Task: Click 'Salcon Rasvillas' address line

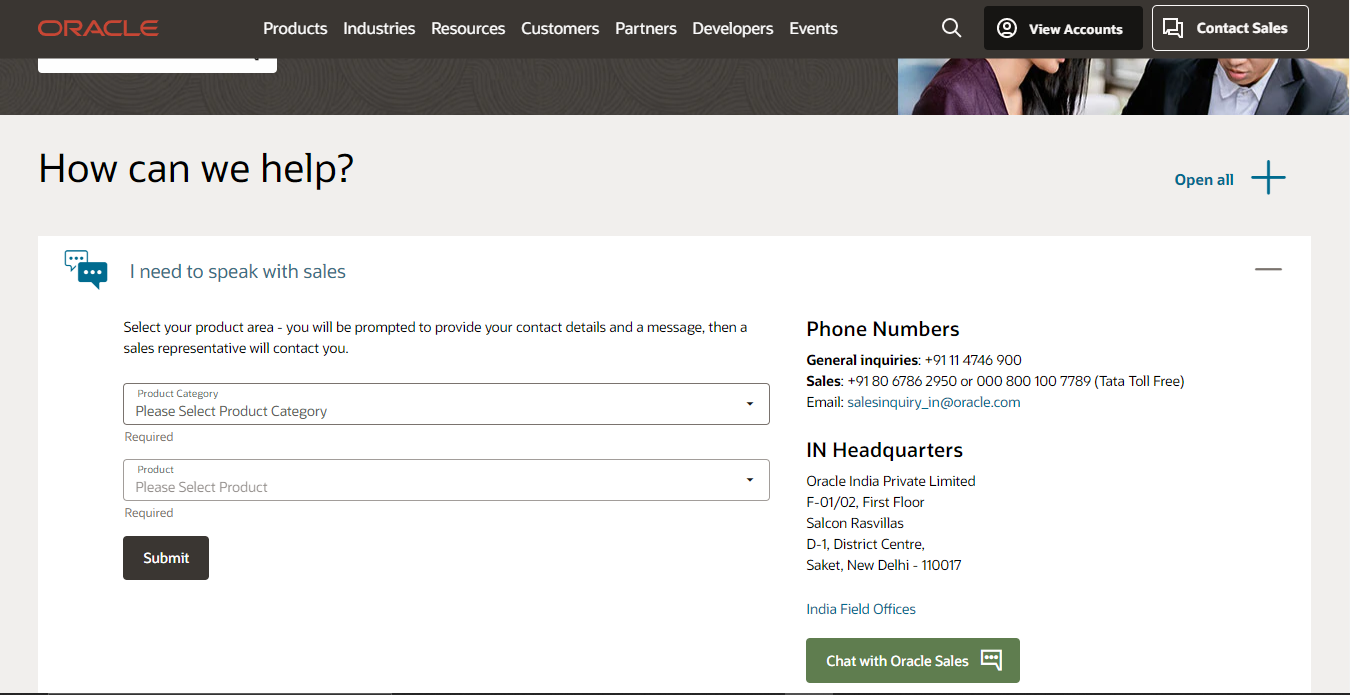Action: click(855, 523)
